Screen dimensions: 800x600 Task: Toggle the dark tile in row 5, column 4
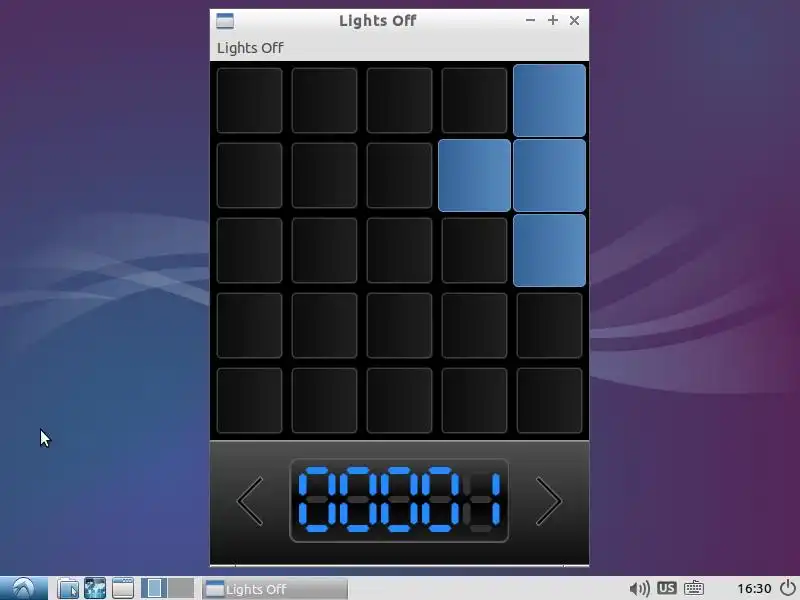point(474,401)
